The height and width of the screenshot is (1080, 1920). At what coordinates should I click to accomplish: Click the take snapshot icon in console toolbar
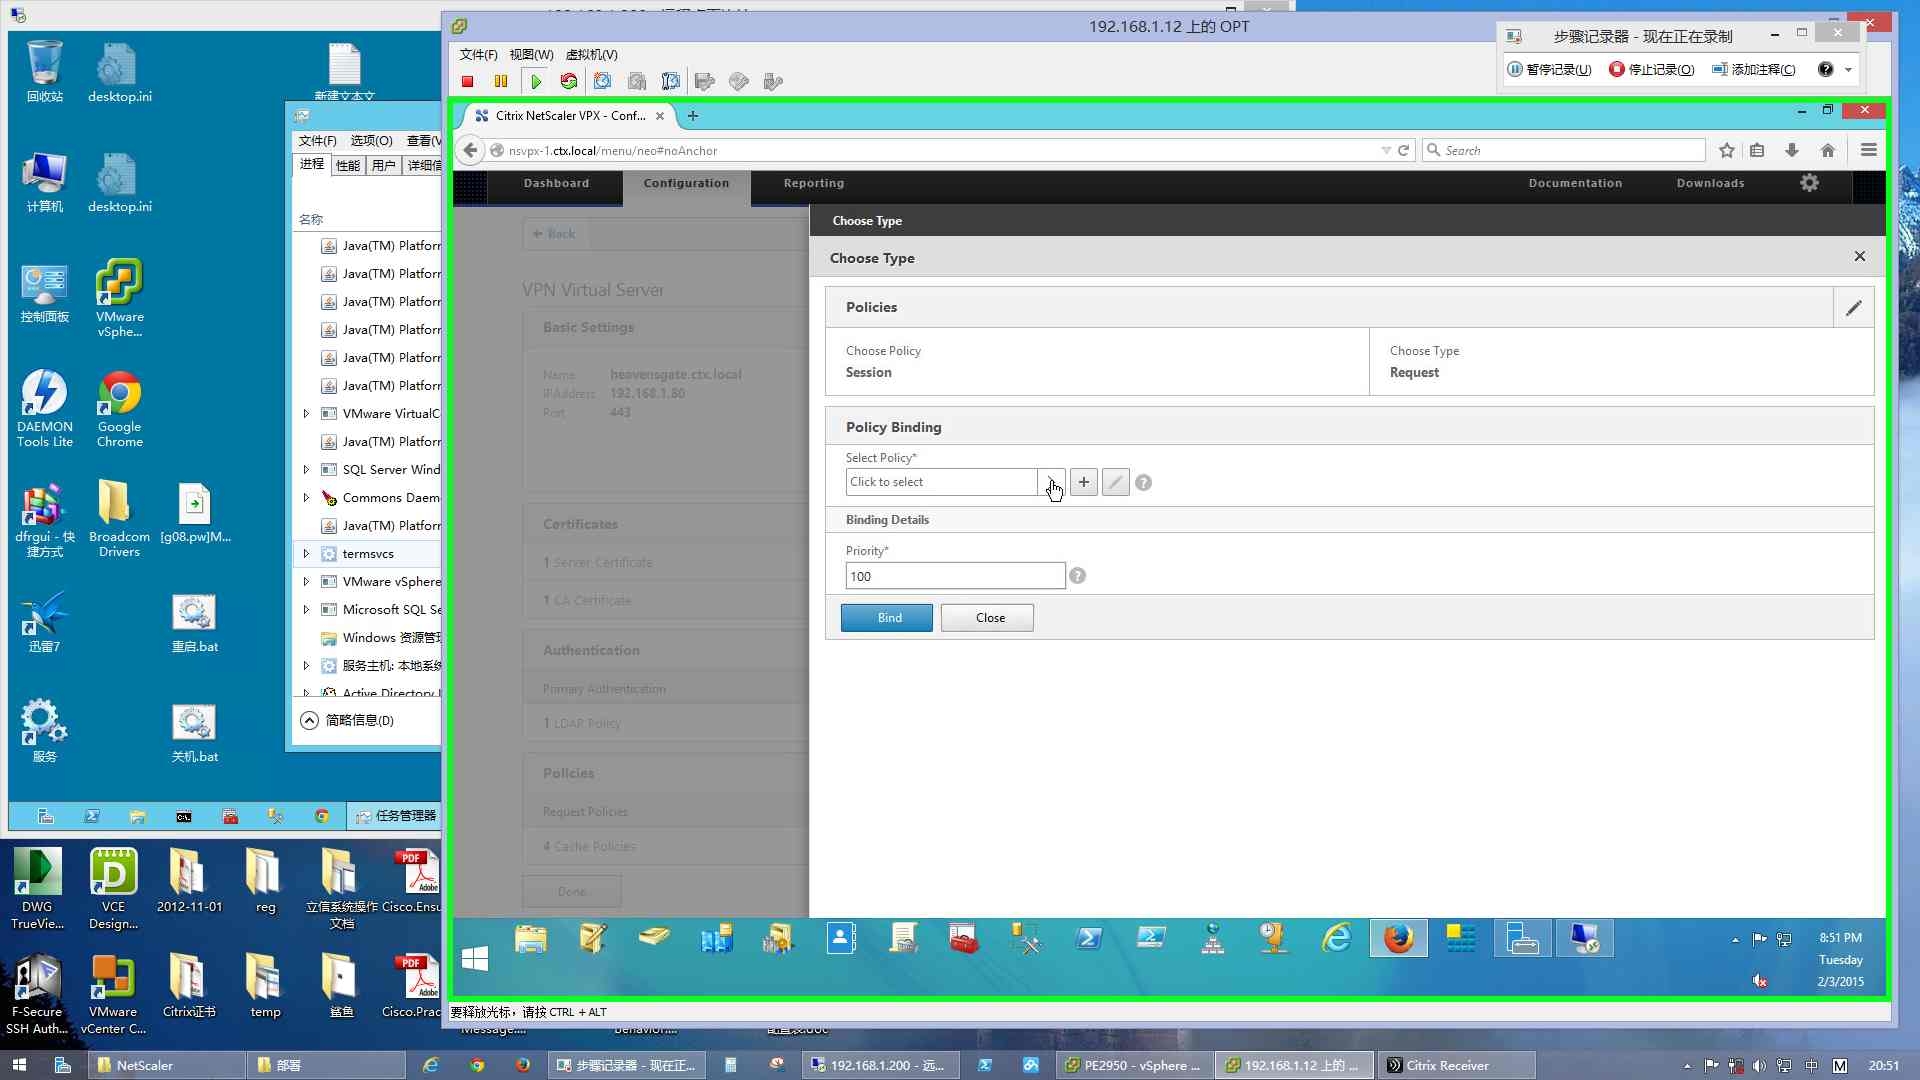[x=603, y=82]
